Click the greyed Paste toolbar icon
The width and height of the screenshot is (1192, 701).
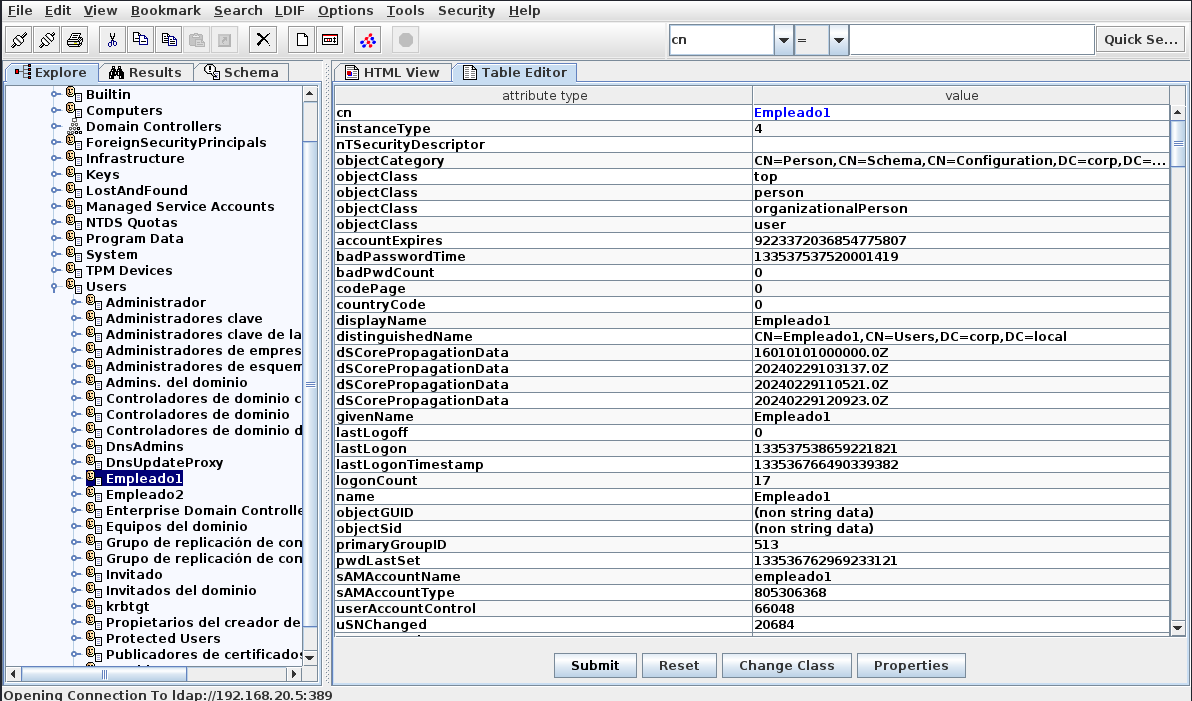[x=196, y=40]
